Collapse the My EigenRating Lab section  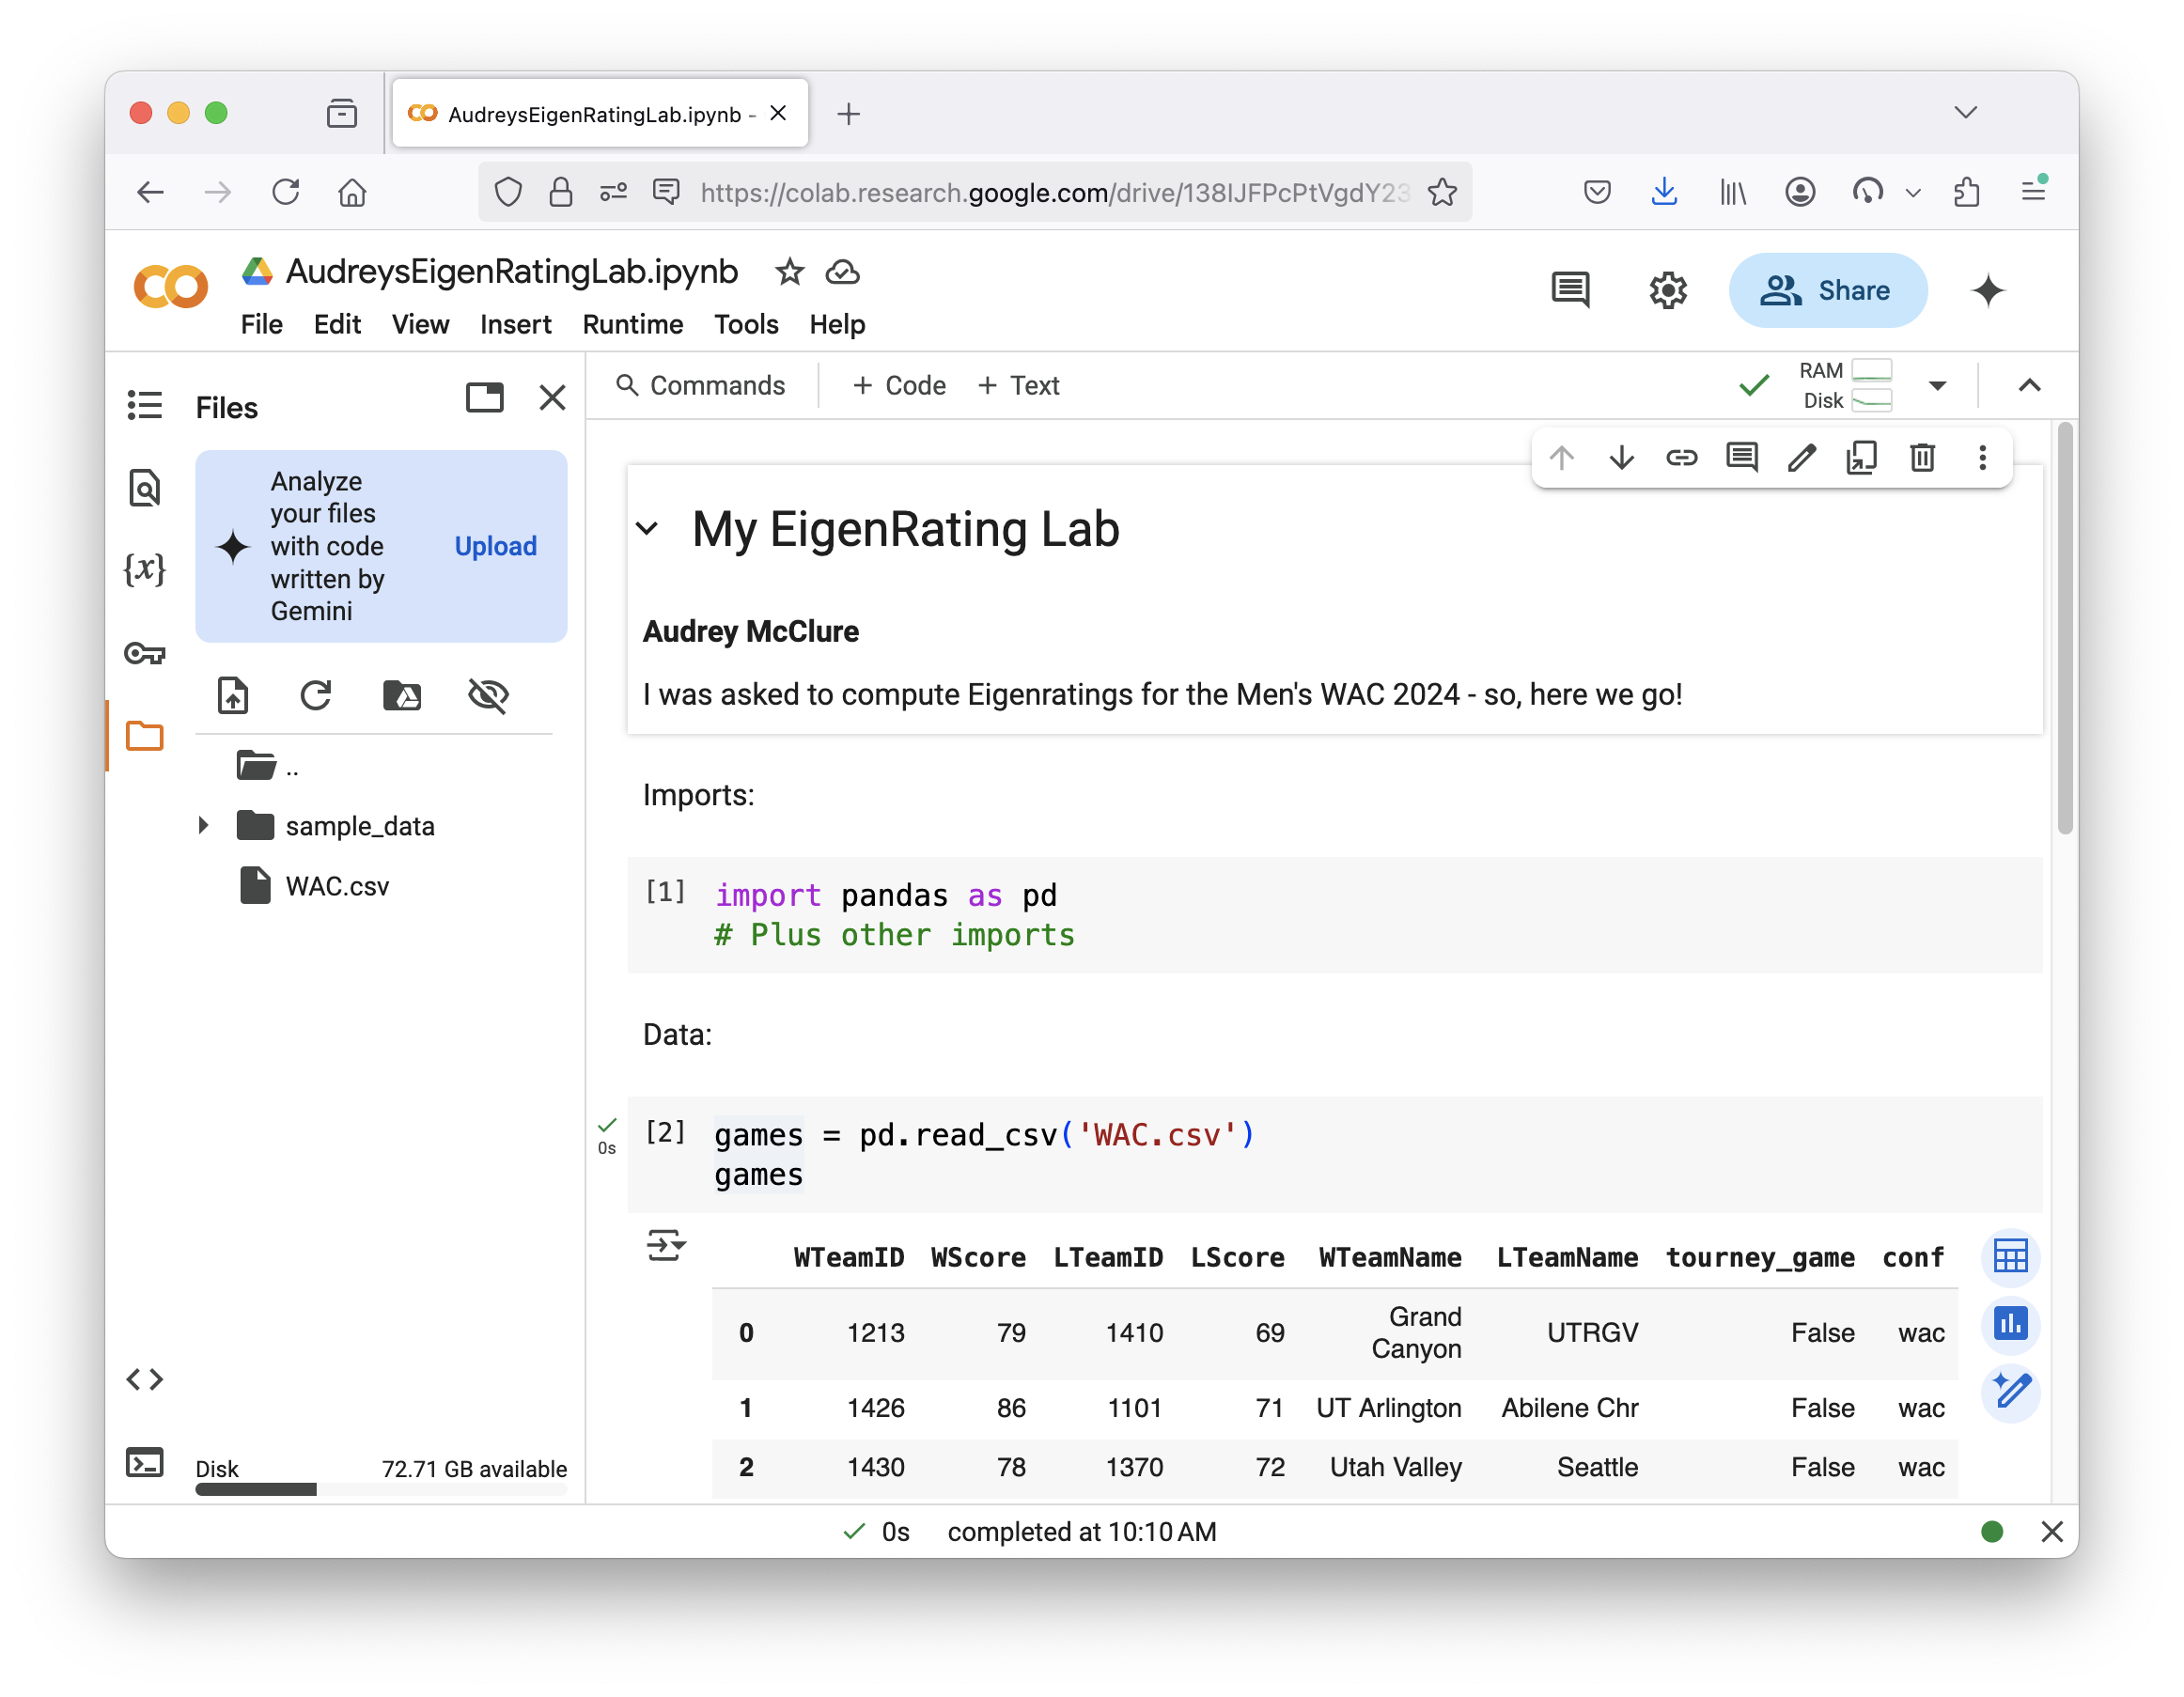pos(648,529)
